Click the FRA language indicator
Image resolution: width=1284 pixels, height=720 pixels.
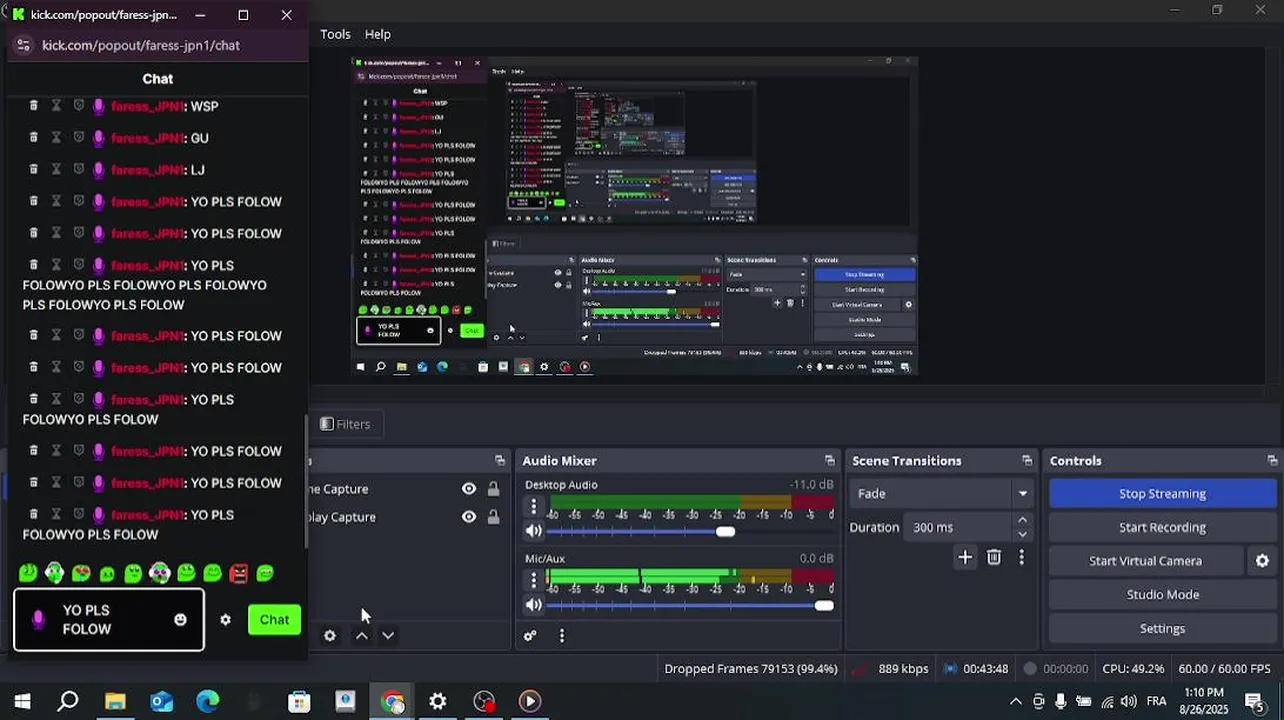pos(1156,701)
